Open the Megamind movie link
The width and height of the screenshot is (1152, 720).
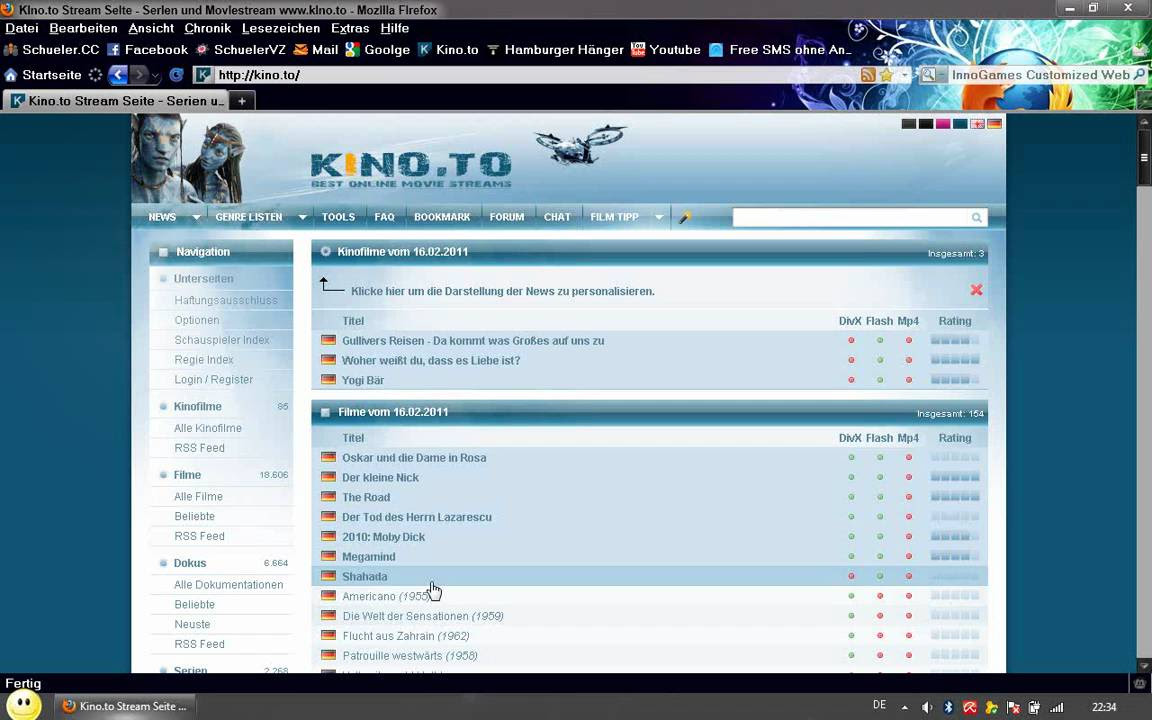pyautogui.click(x=369, y=557)
